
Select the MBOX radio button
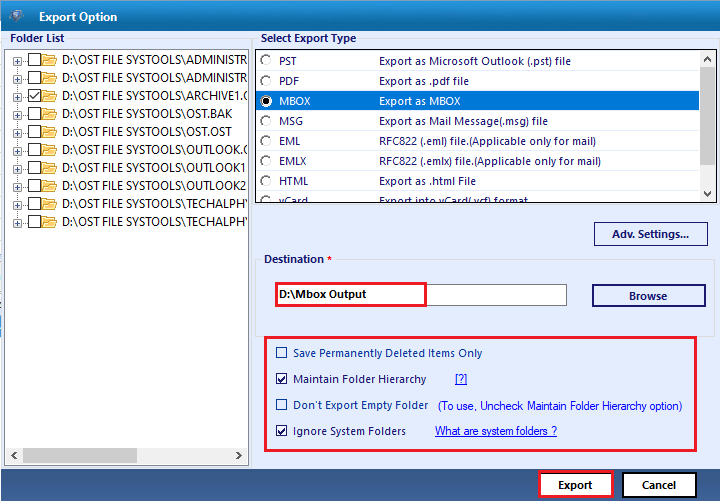tap(266, 101)
